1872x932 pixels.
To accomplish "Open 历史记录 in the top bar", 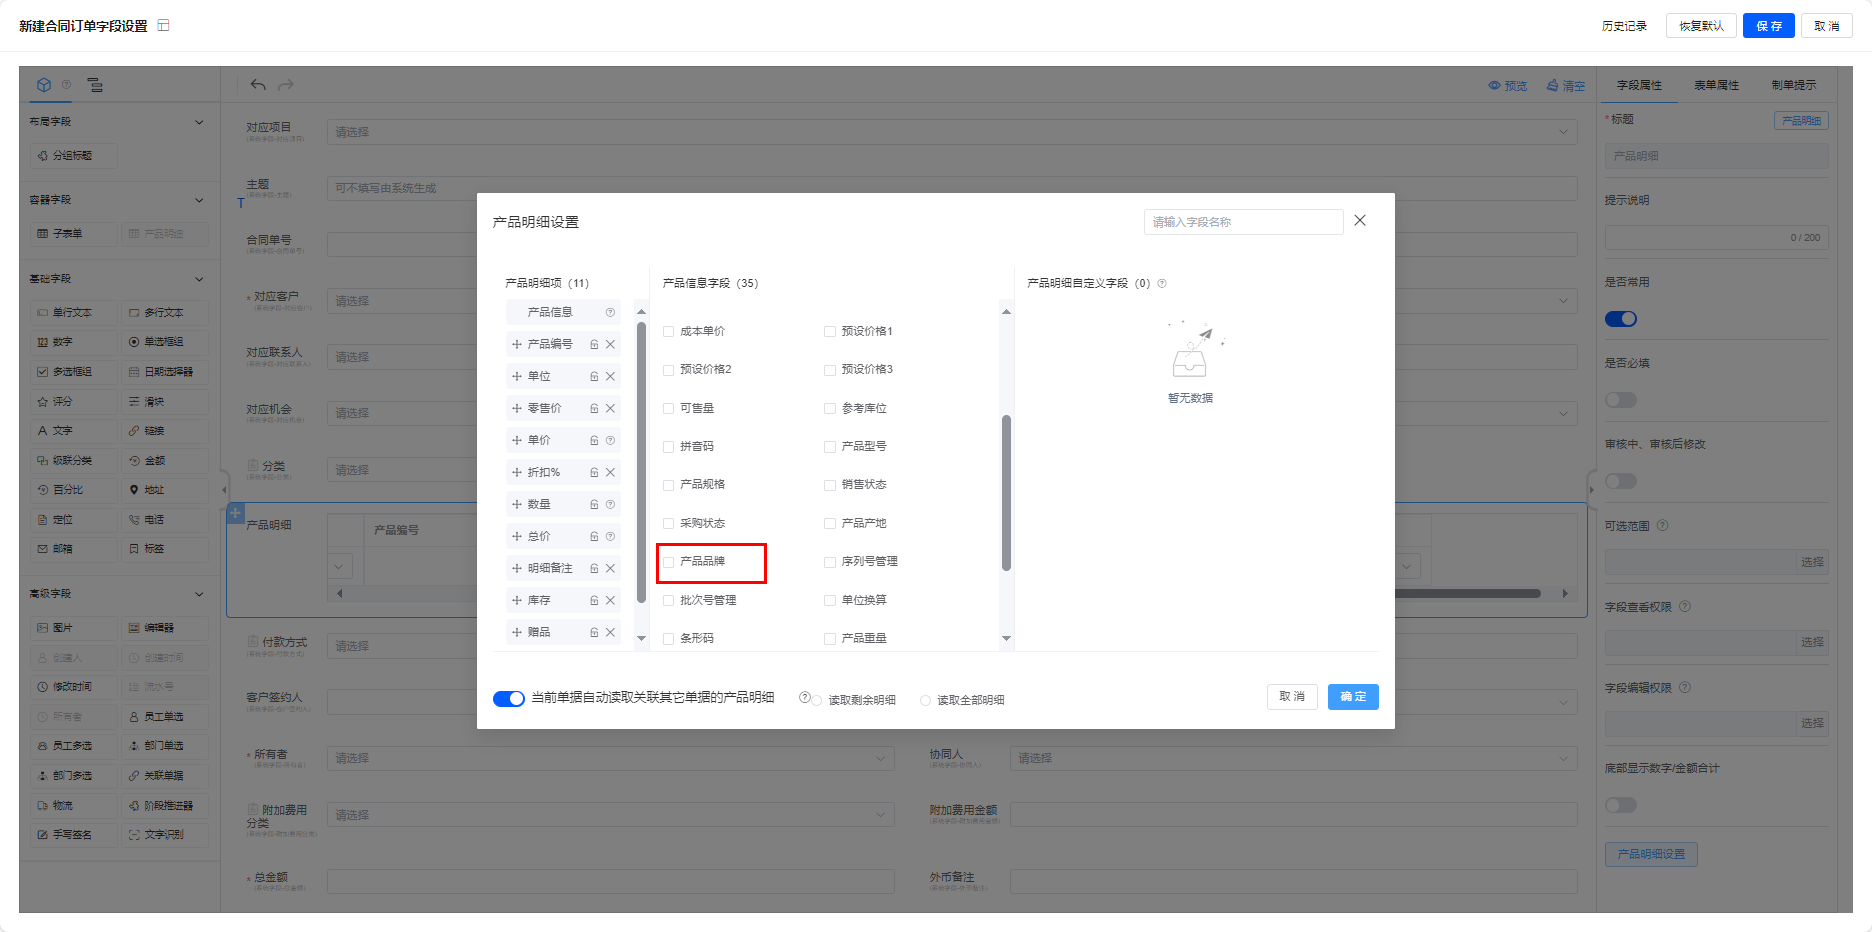I will 1624,26.
